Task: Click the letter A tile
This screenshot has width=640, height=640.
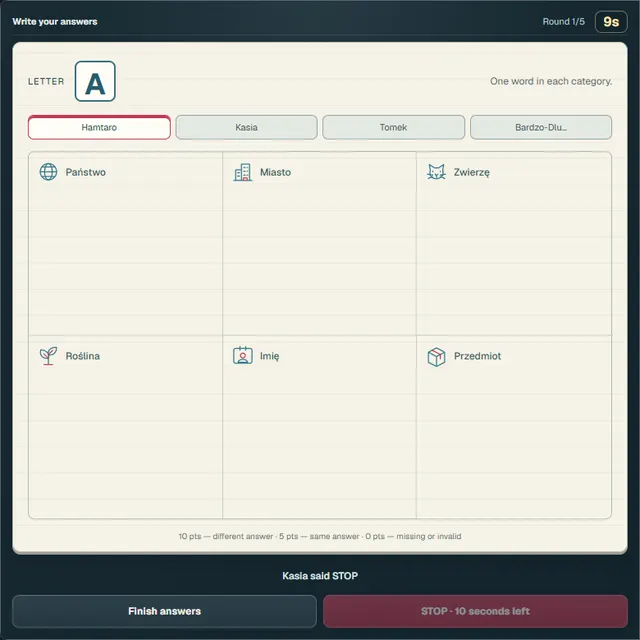Action: (95, 81)
